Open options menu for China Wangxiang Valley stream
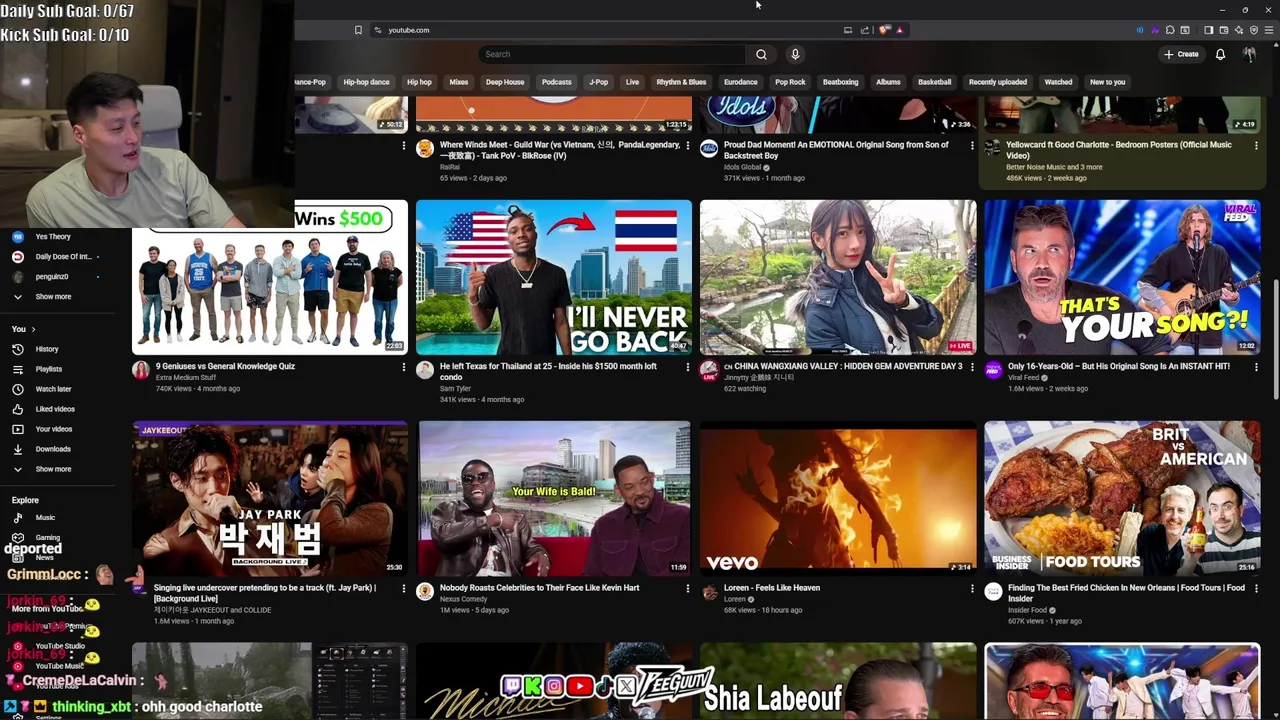1280x720 pixels. point(971,367)
